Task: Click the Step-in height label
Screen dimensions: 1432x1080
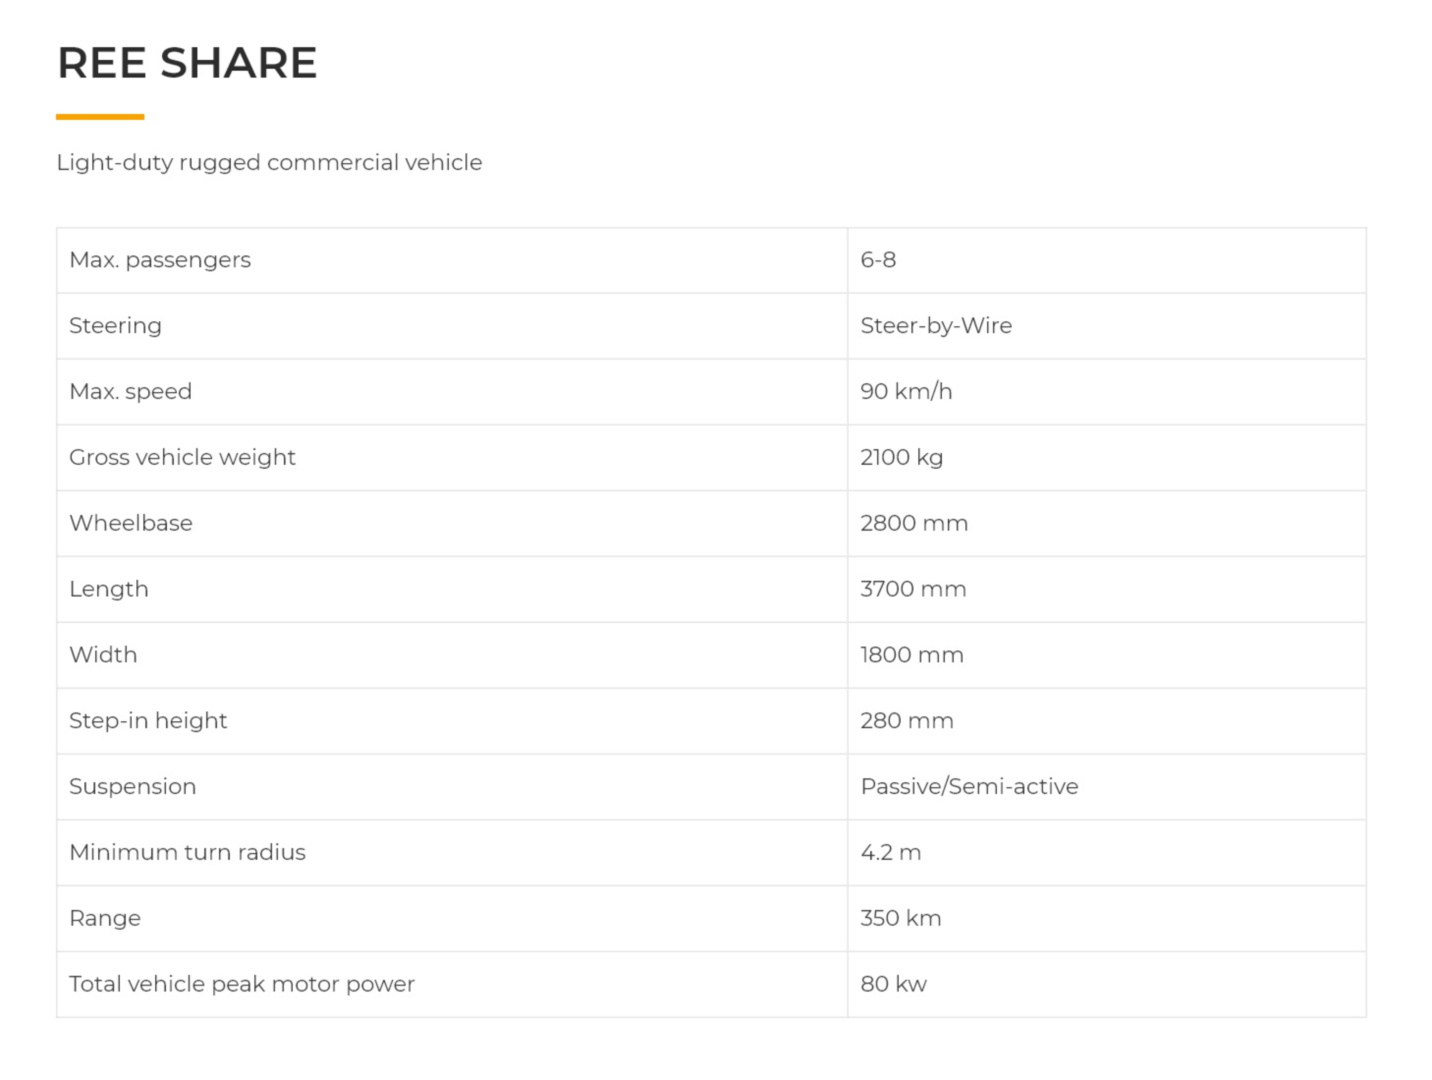Action: [x=148, y=721]
